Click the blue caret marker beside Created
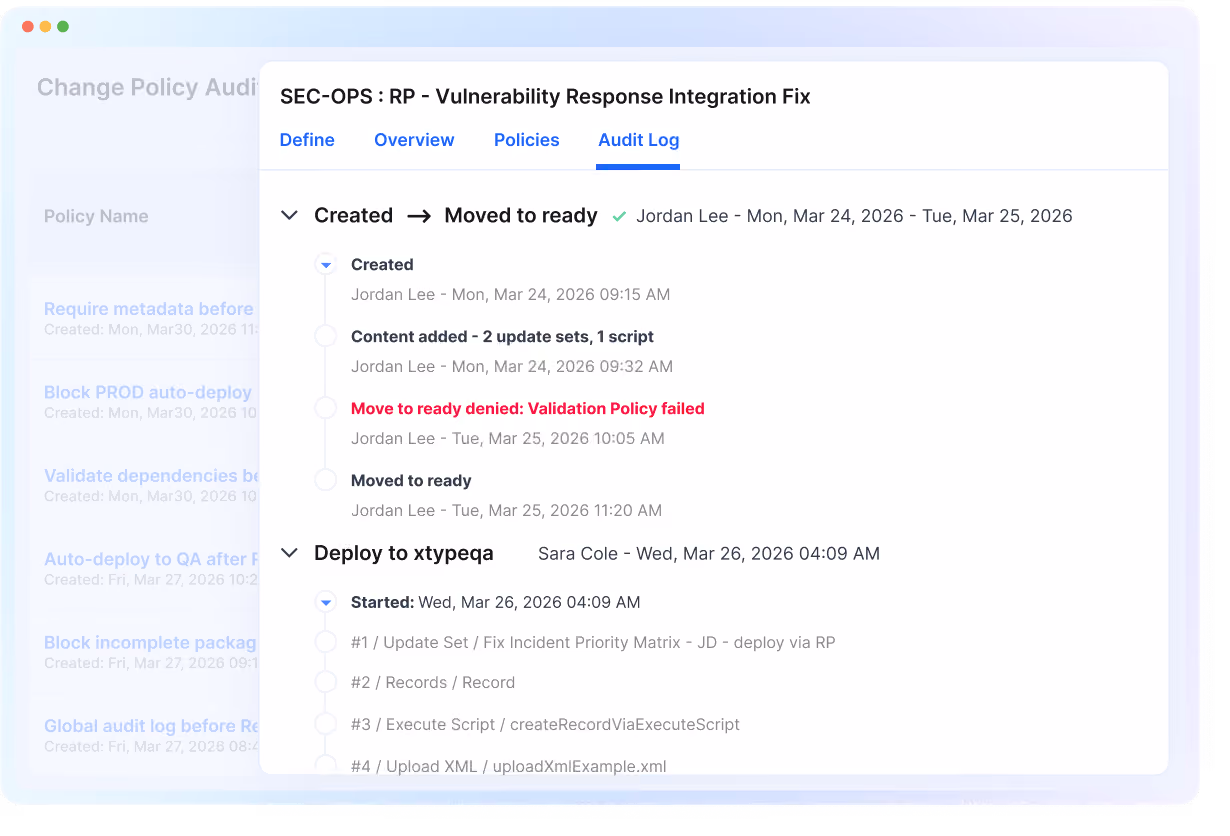 click(326, 265)
